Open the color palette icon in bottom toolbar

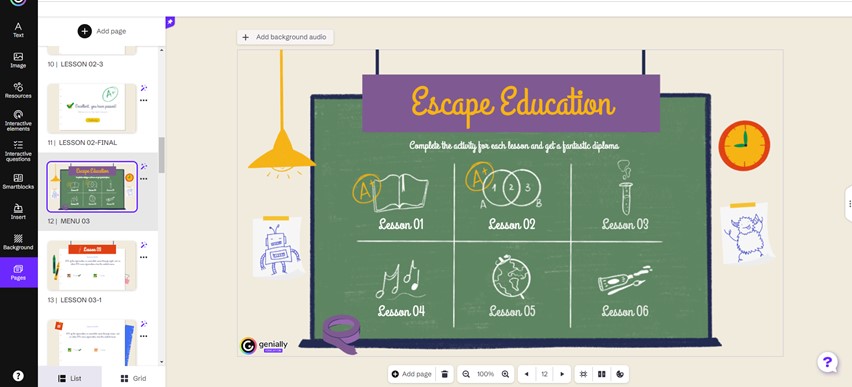(620, 374)
